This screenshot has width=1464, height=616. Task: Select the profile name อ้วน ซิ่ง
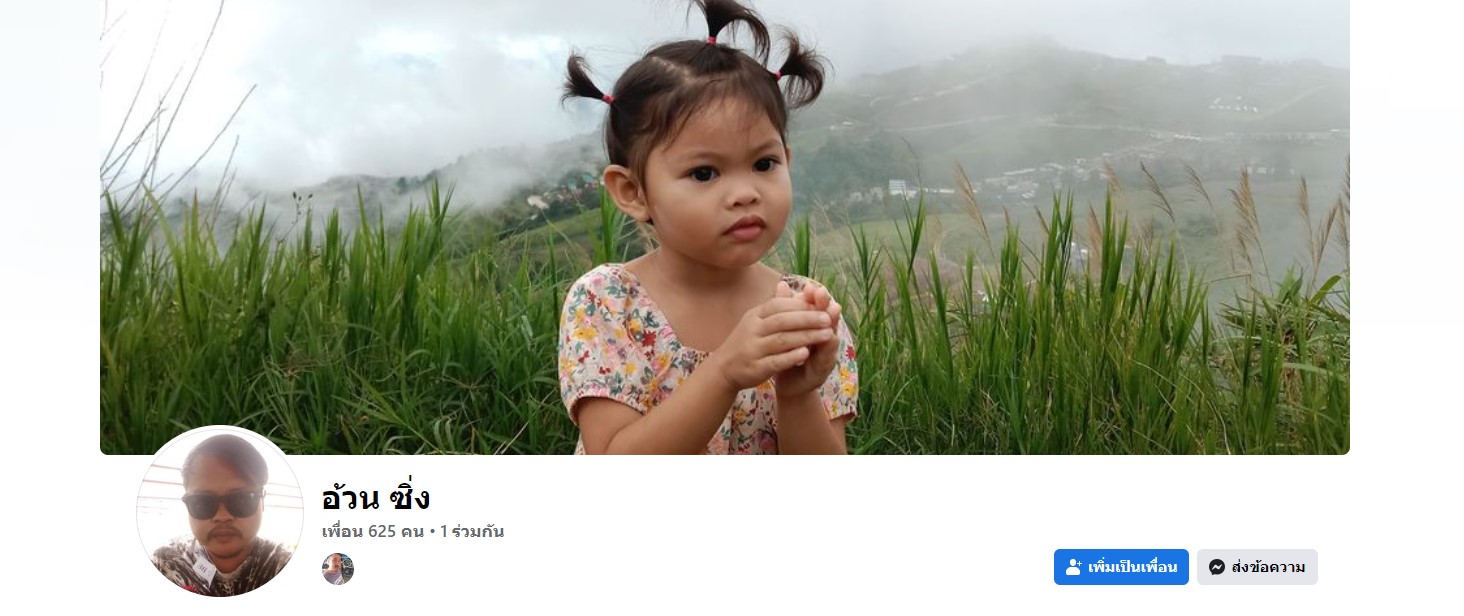[x=376, y=497]
